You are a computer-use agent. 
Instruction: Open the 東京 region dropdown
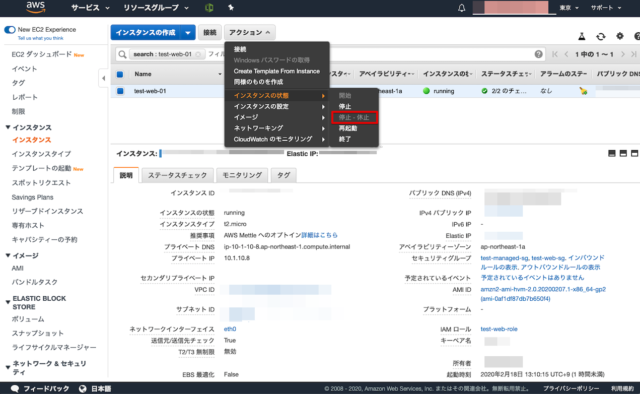[569, 8]
